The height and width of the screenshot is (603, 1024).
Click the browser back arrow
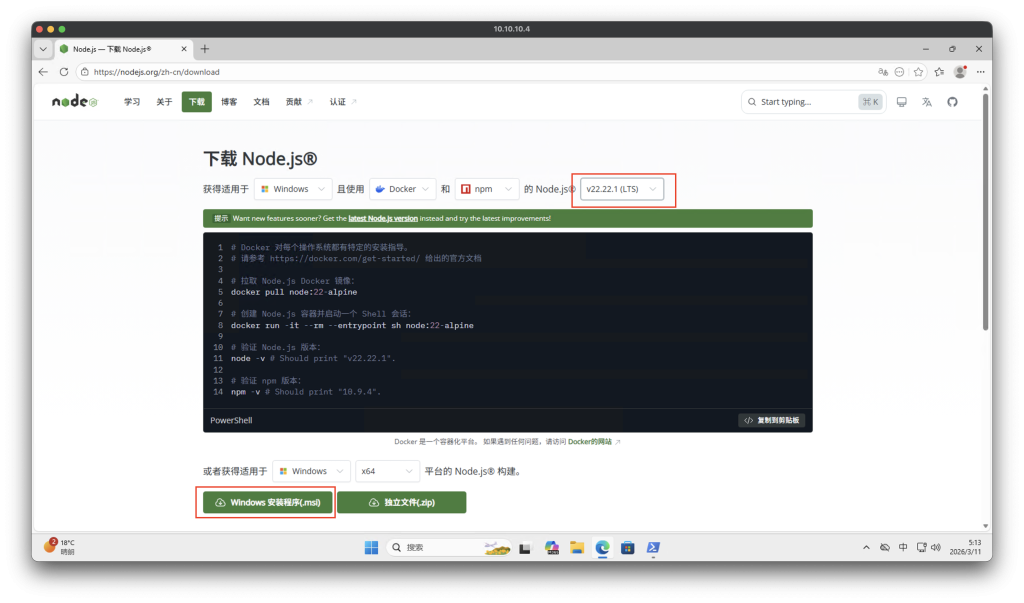43,72
